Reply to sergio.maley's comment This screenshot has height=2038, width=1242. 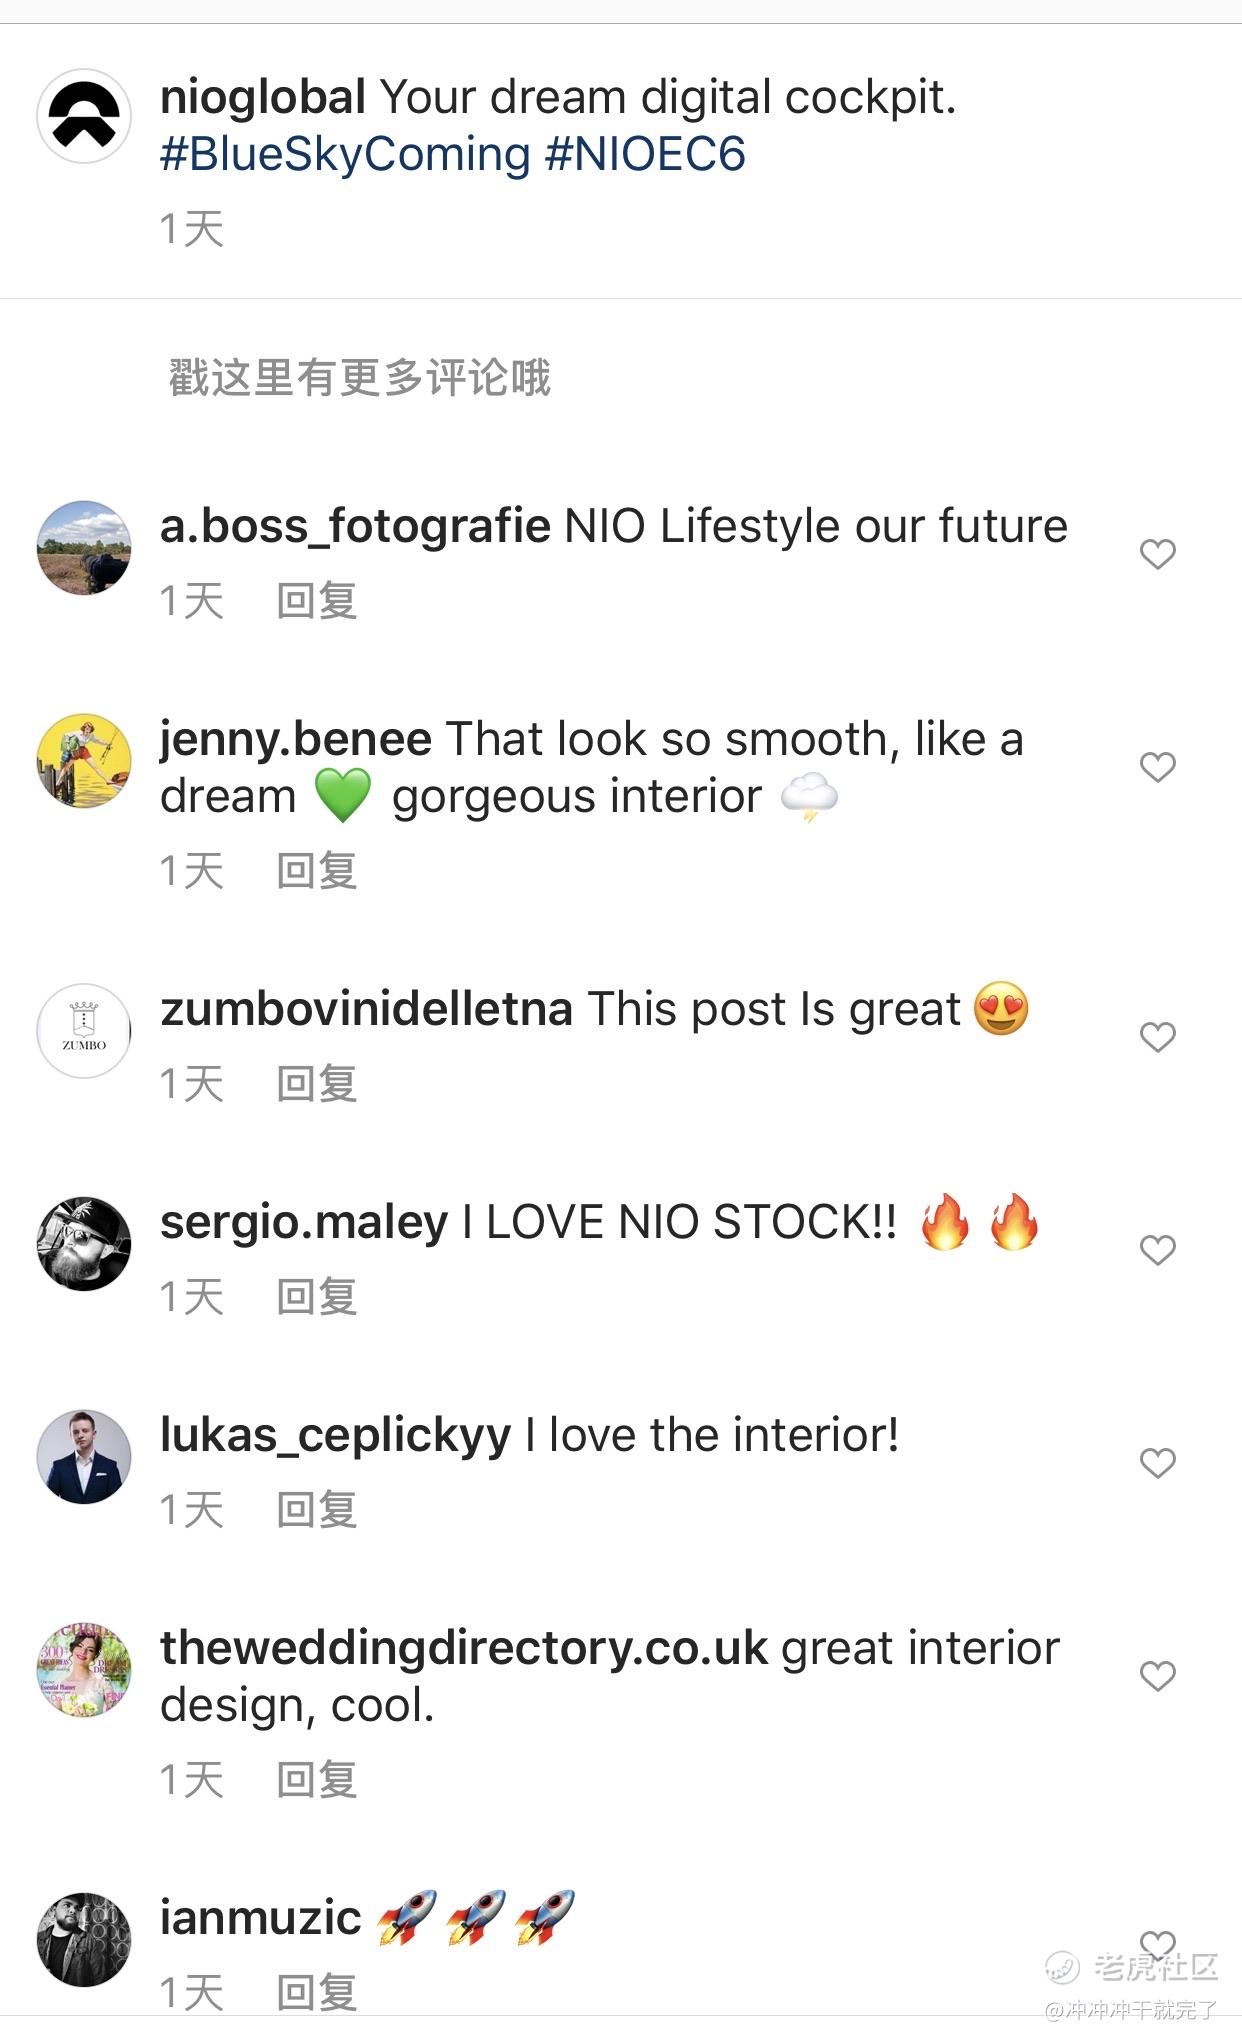click(316, 1297)
